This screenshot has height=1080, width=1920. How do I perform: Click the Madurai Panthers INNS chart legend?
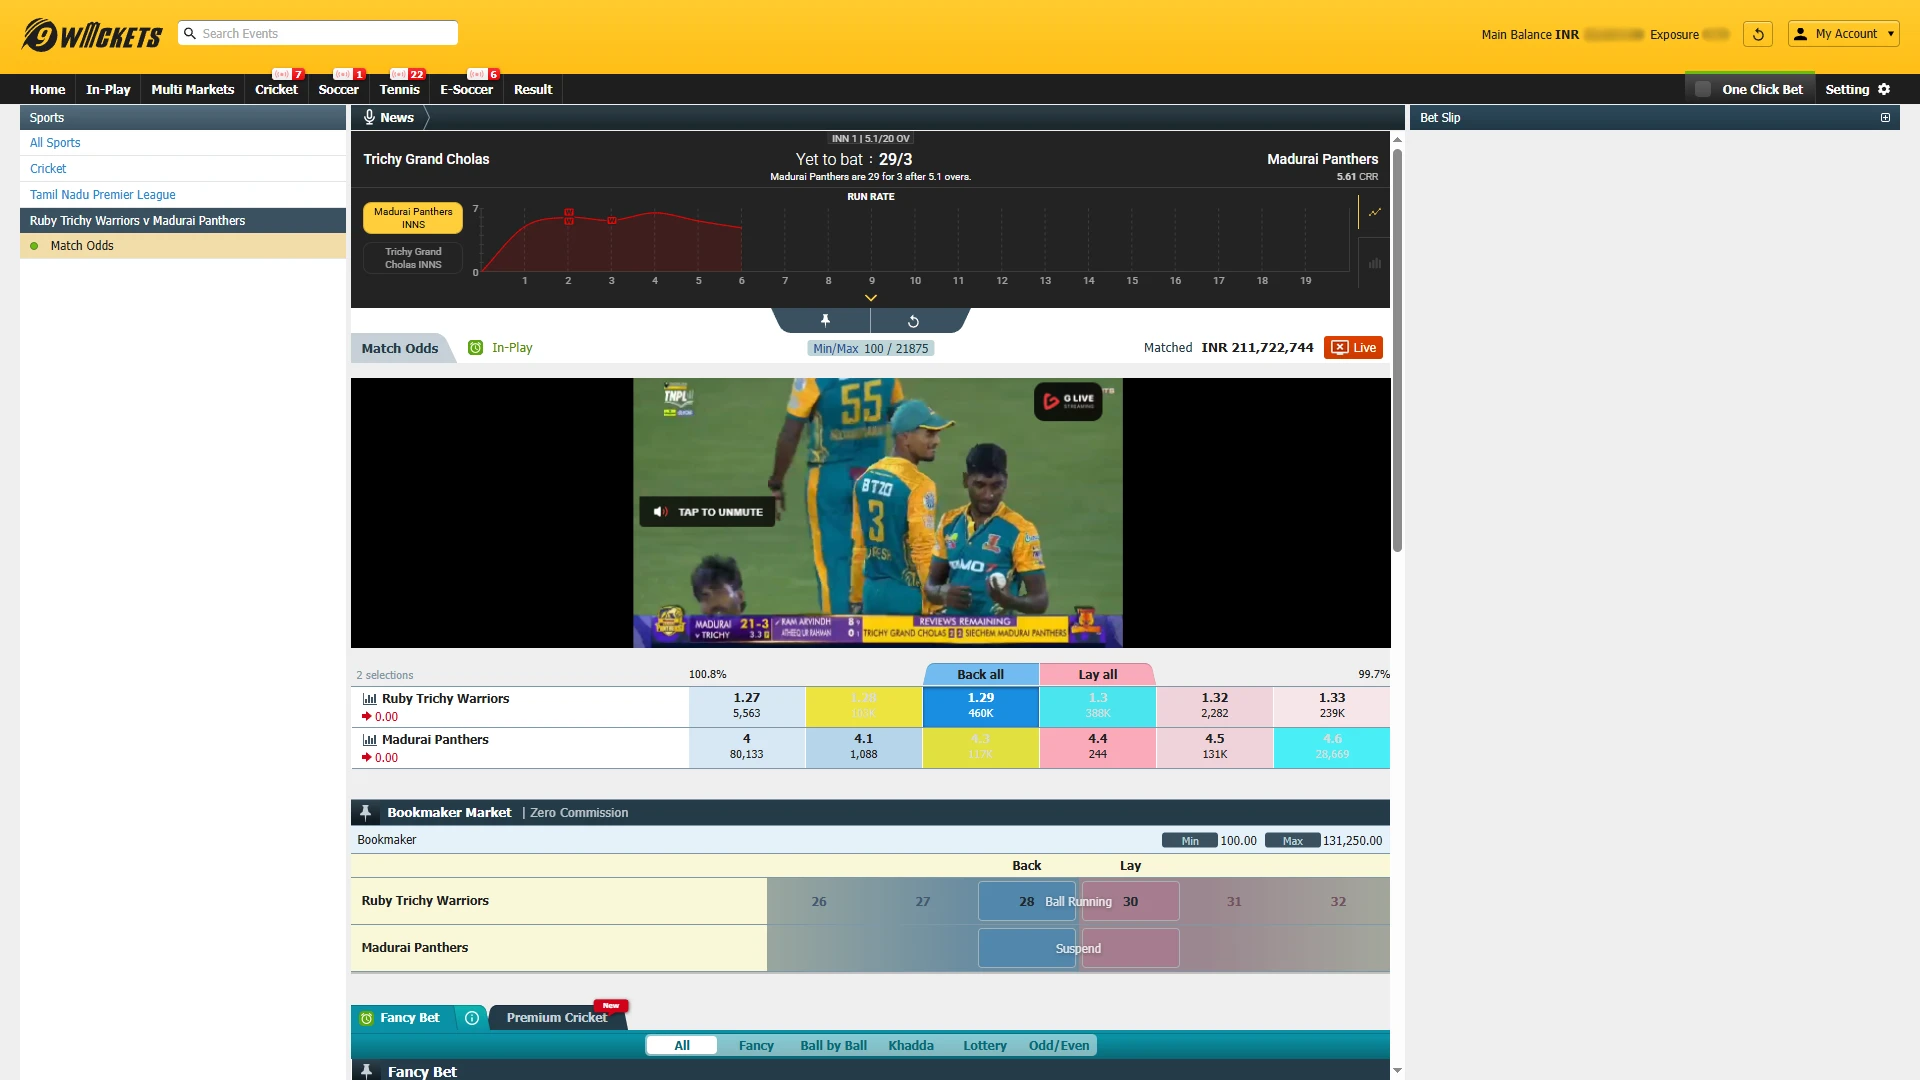412,217
